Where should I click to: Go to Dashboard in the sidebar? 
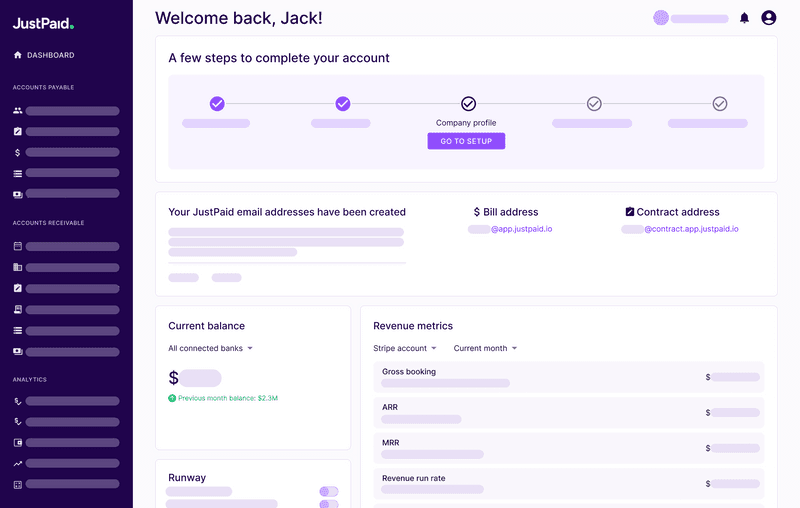coord(50,55)
